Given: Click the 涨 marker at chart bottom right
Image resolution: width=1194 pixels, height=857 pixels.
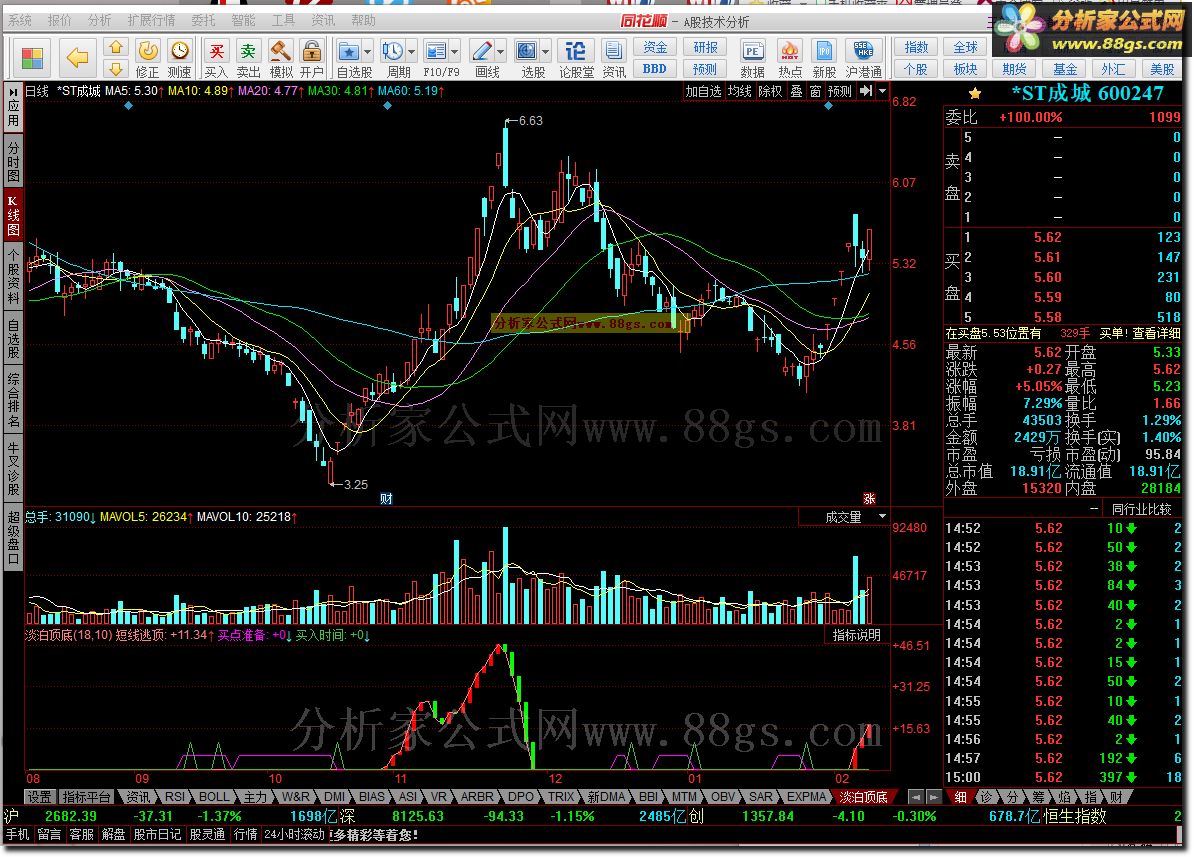Looking at the screenshot, I should tap(870, 498).
